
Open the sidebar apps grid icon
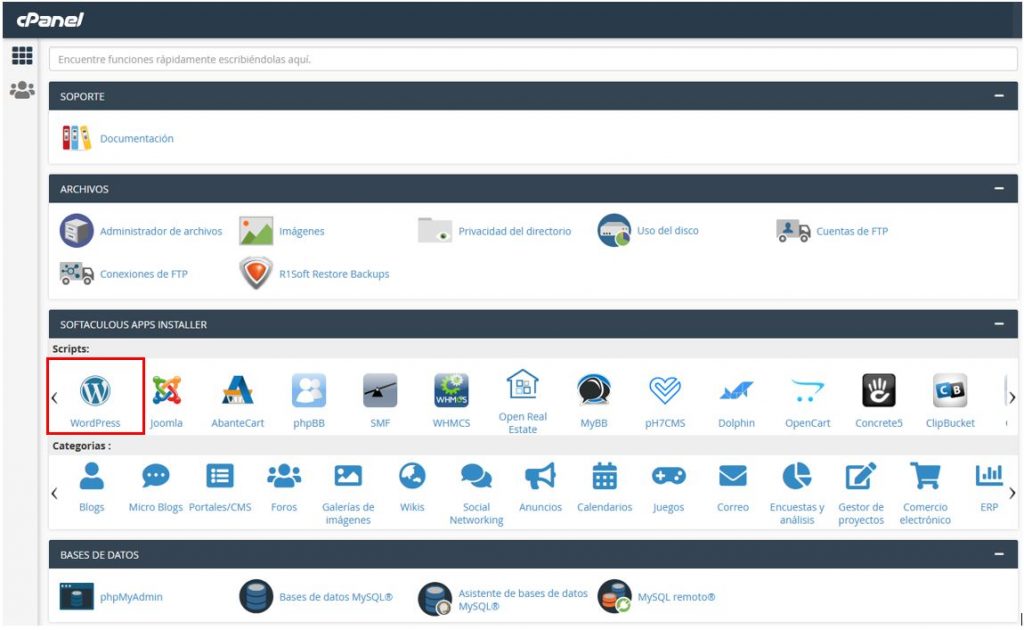coord(22,55)
